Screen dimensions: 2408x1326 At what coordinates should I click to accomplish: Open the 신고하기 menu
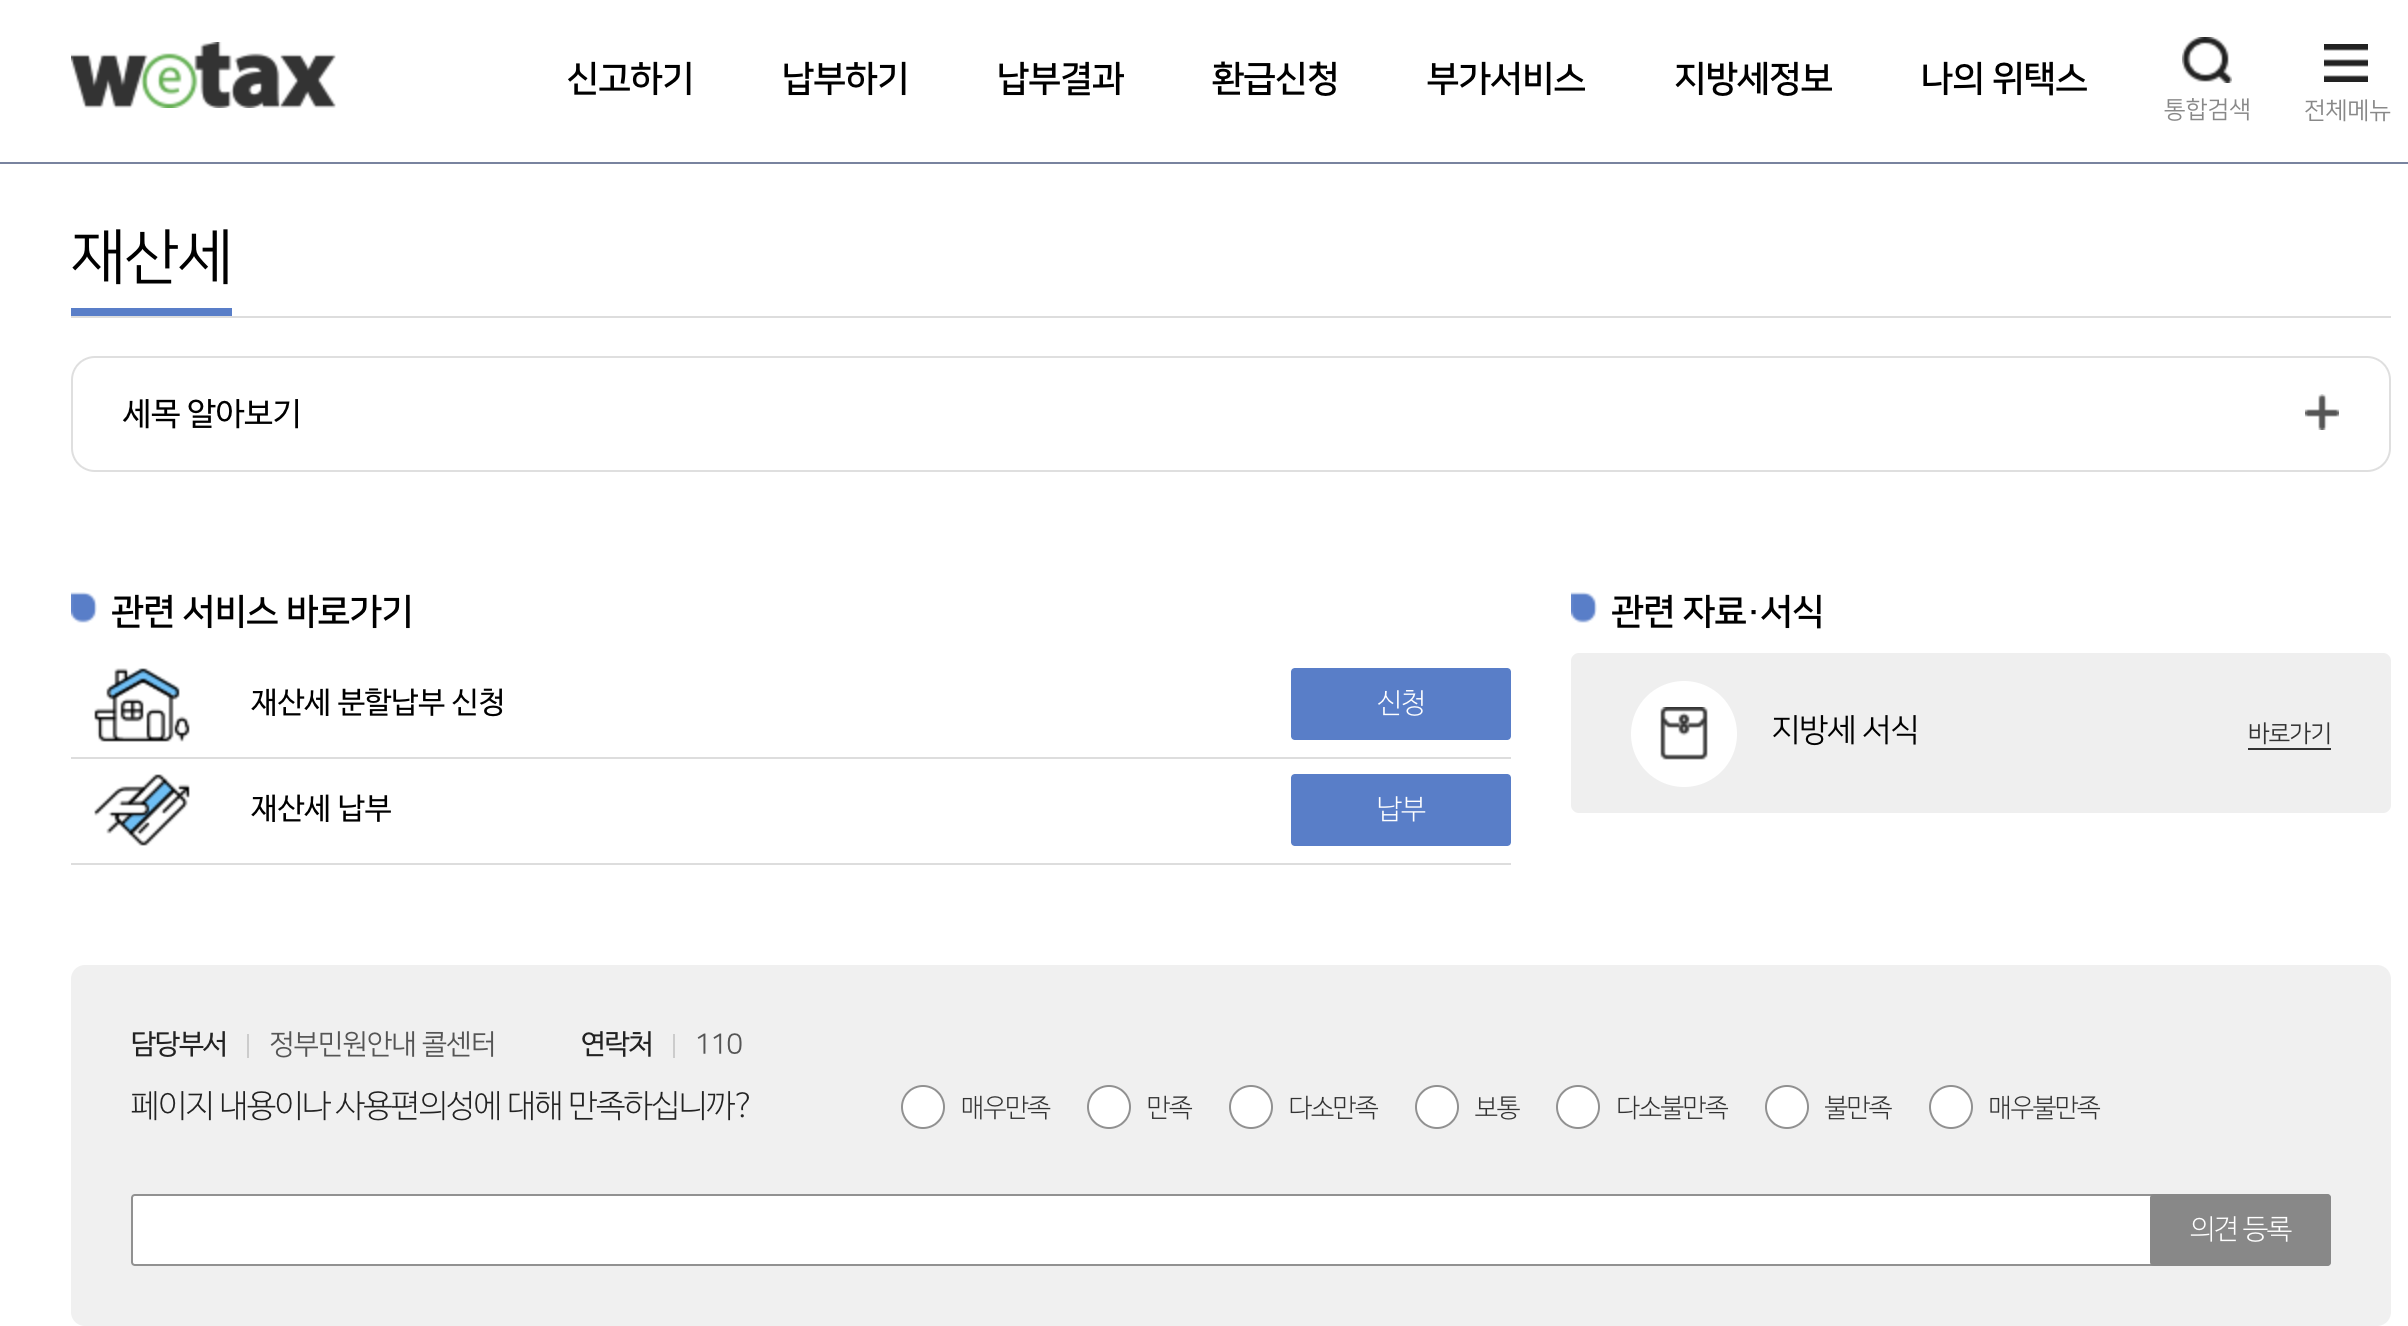630,78
